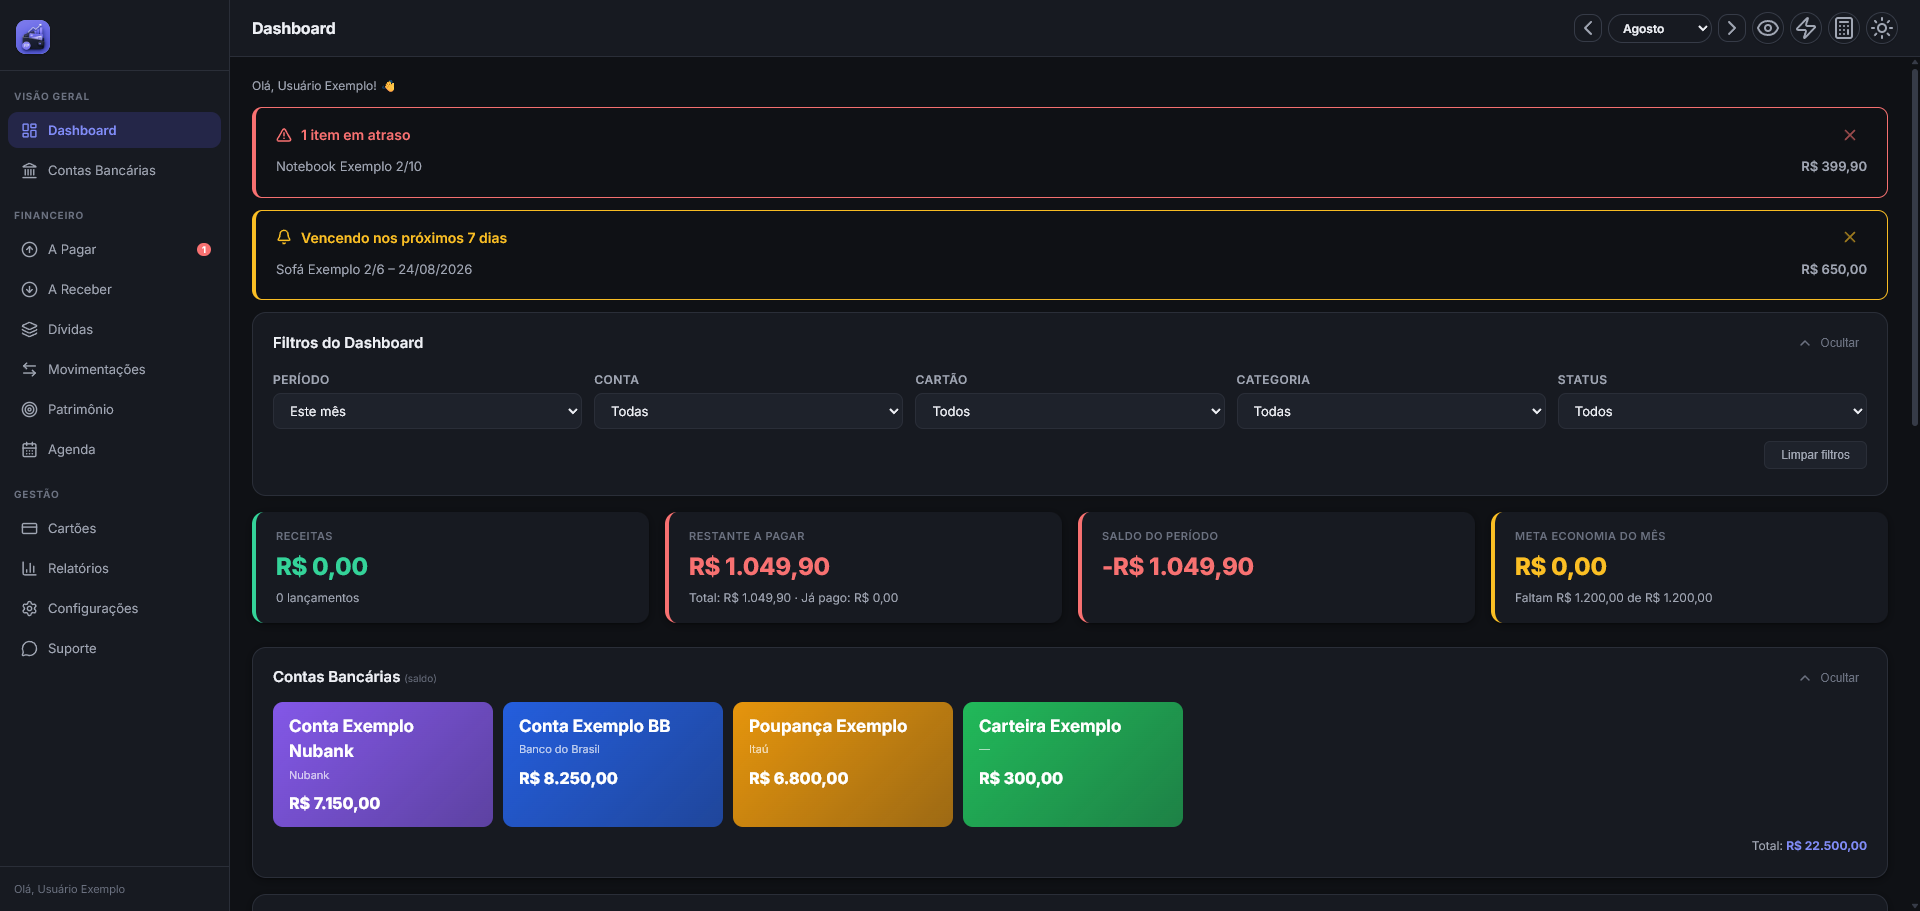Viewport: 1920px width, 911px height.
Task: Open the calculator icon
Action: (1844, 28)
